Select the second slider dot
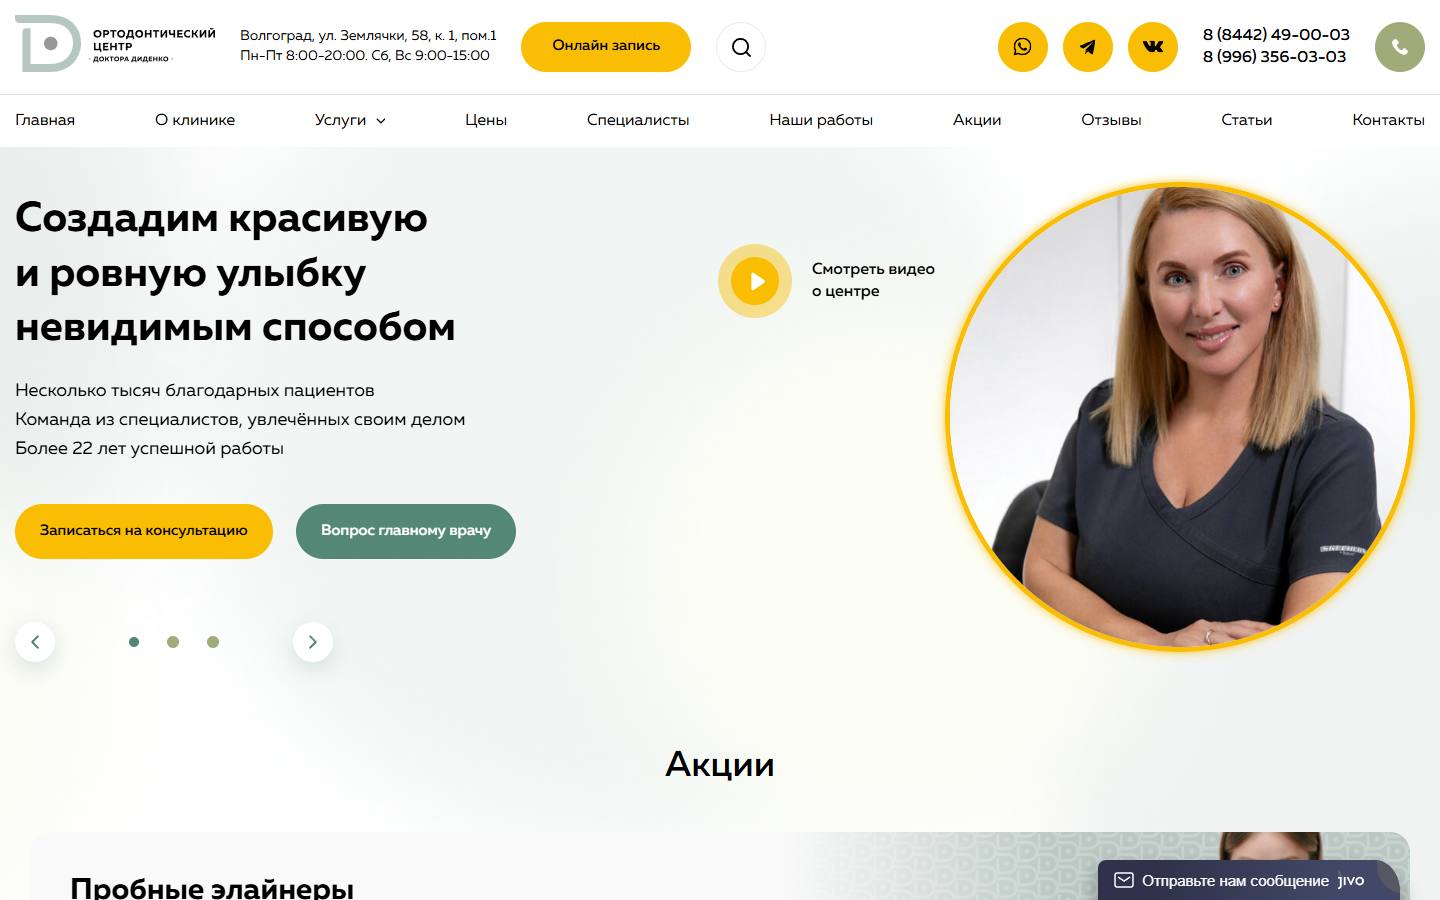The image size is (1440, 900). click(x=173, y=642)
